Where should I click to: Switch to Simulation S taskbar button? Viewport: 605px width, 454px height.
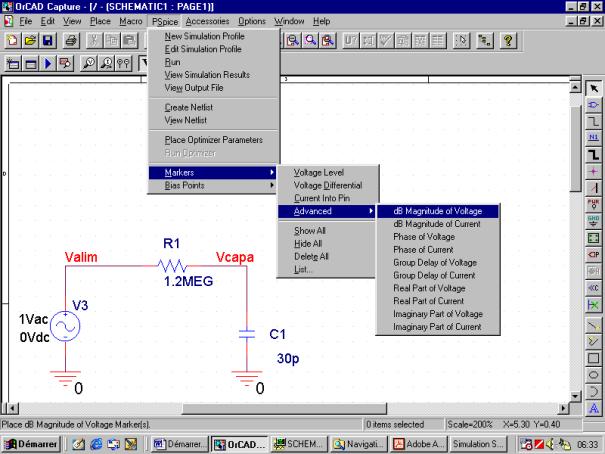point(478,444)
